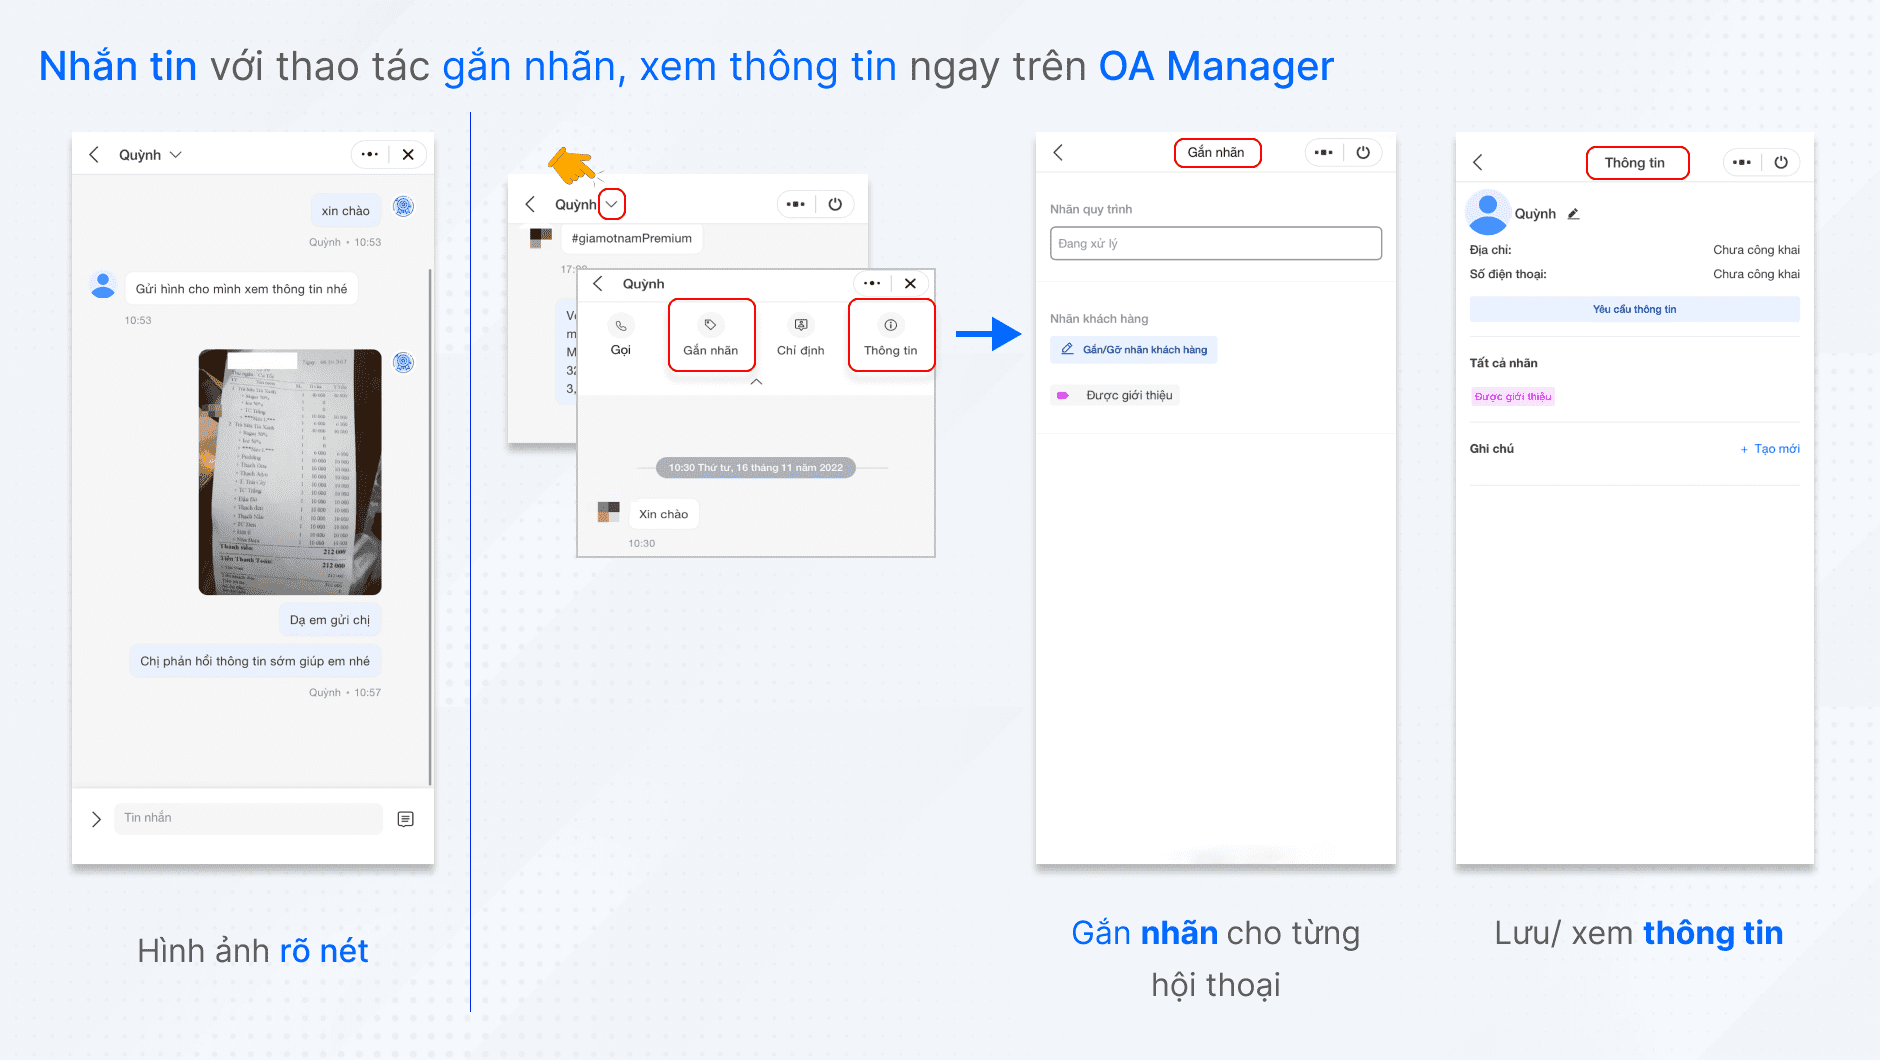
Task: Click the OA avatar next to 'xin chào'
Action: (404, 207)
